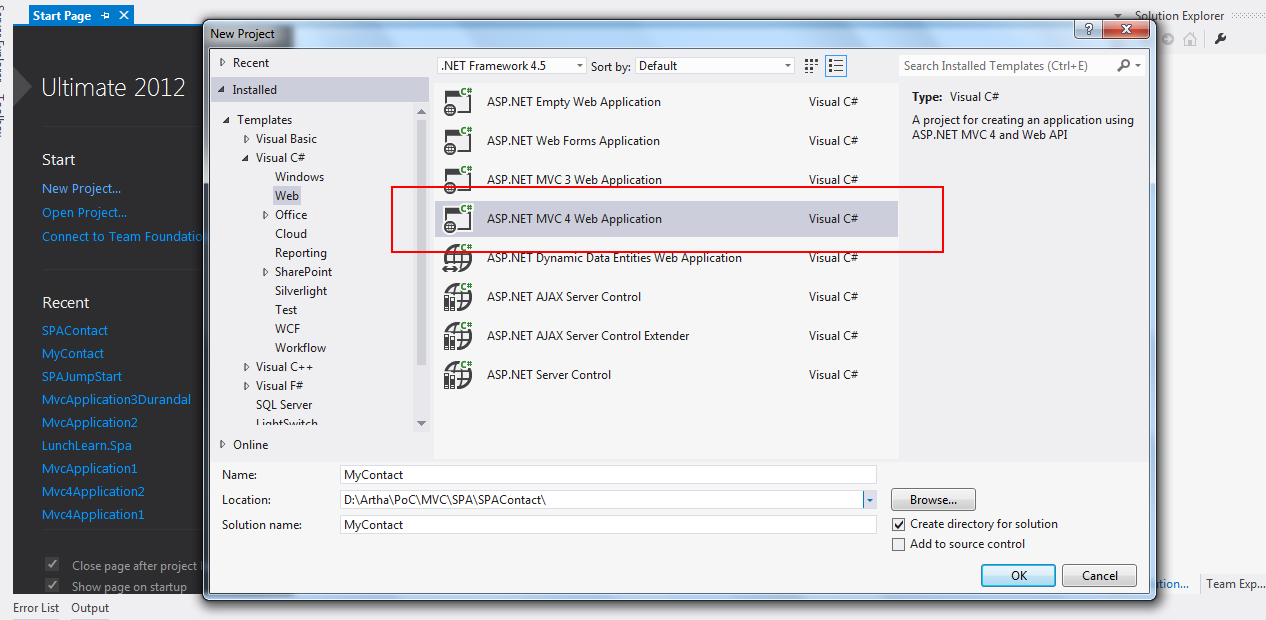This screenshot has height=620, width=1266.
Task: Expand the Visual Basic node
Action: 247,139
